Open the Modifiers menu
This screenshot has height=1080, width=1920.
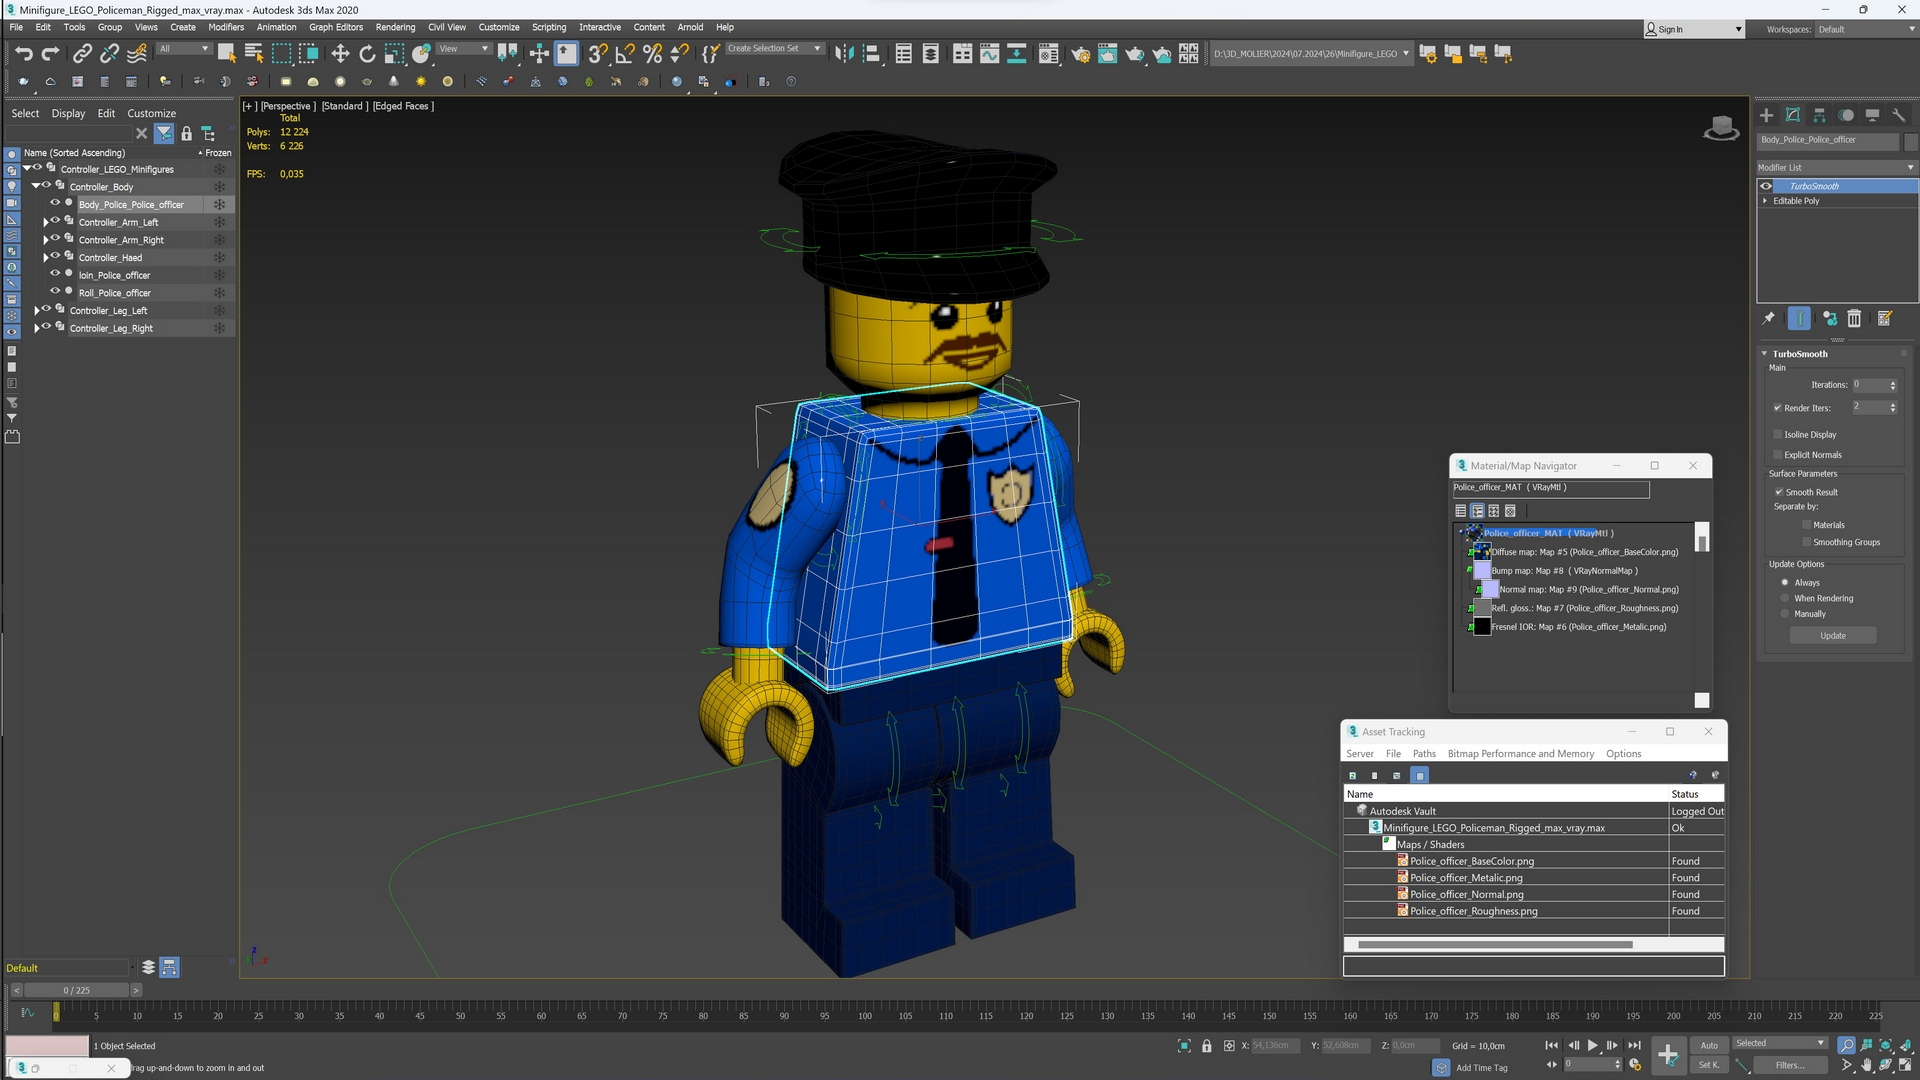tap(226, 27)
